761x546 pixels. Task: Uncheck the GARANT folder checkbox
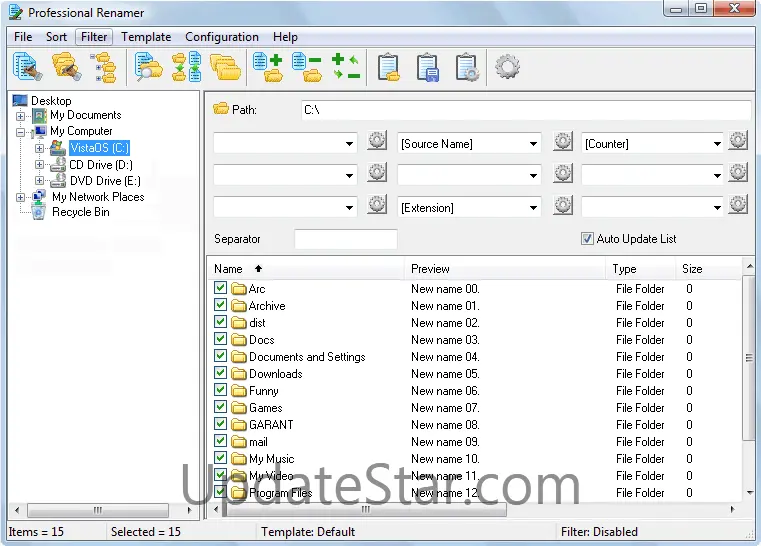click(x=220, y=424)
